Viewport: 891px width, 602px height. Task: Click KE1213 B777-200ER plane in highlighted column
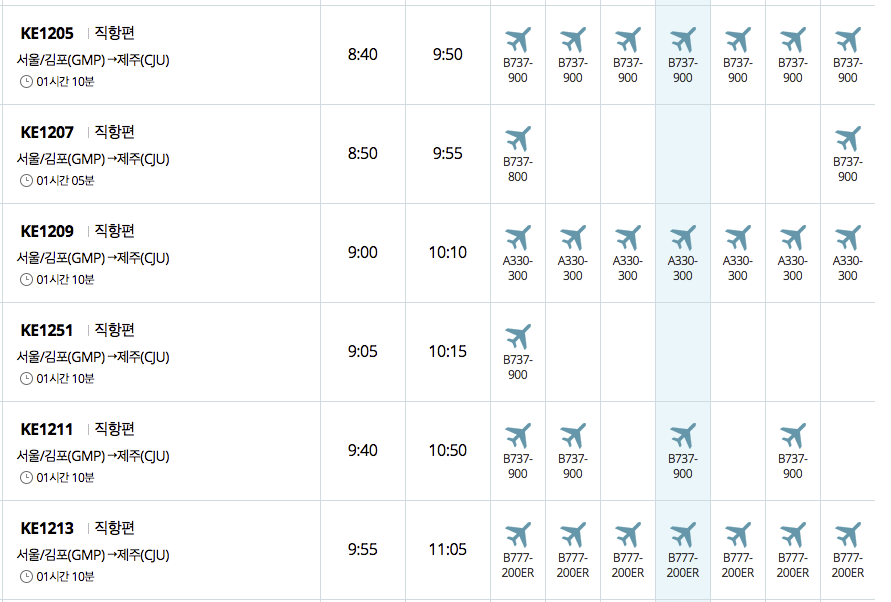tap(682, 535)
